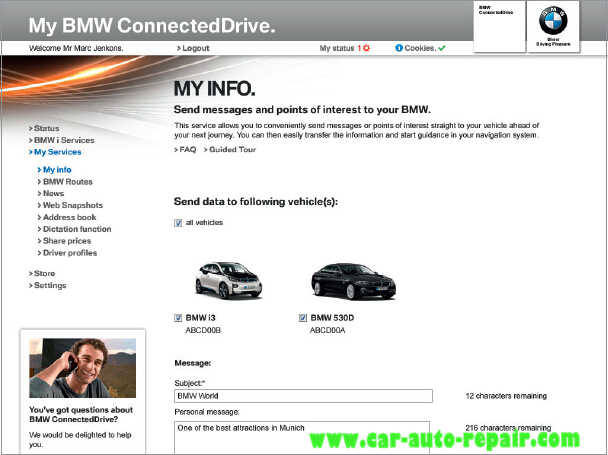Uncheck the BMW i3 checkbox

178,318
